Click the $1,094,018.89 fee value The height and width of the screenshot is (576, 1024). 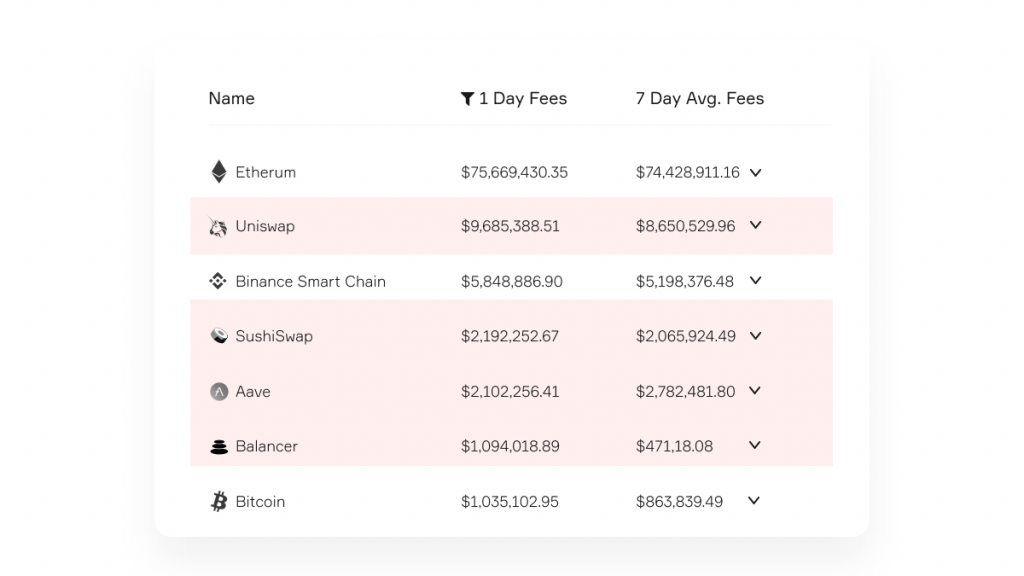coord(510,447)
